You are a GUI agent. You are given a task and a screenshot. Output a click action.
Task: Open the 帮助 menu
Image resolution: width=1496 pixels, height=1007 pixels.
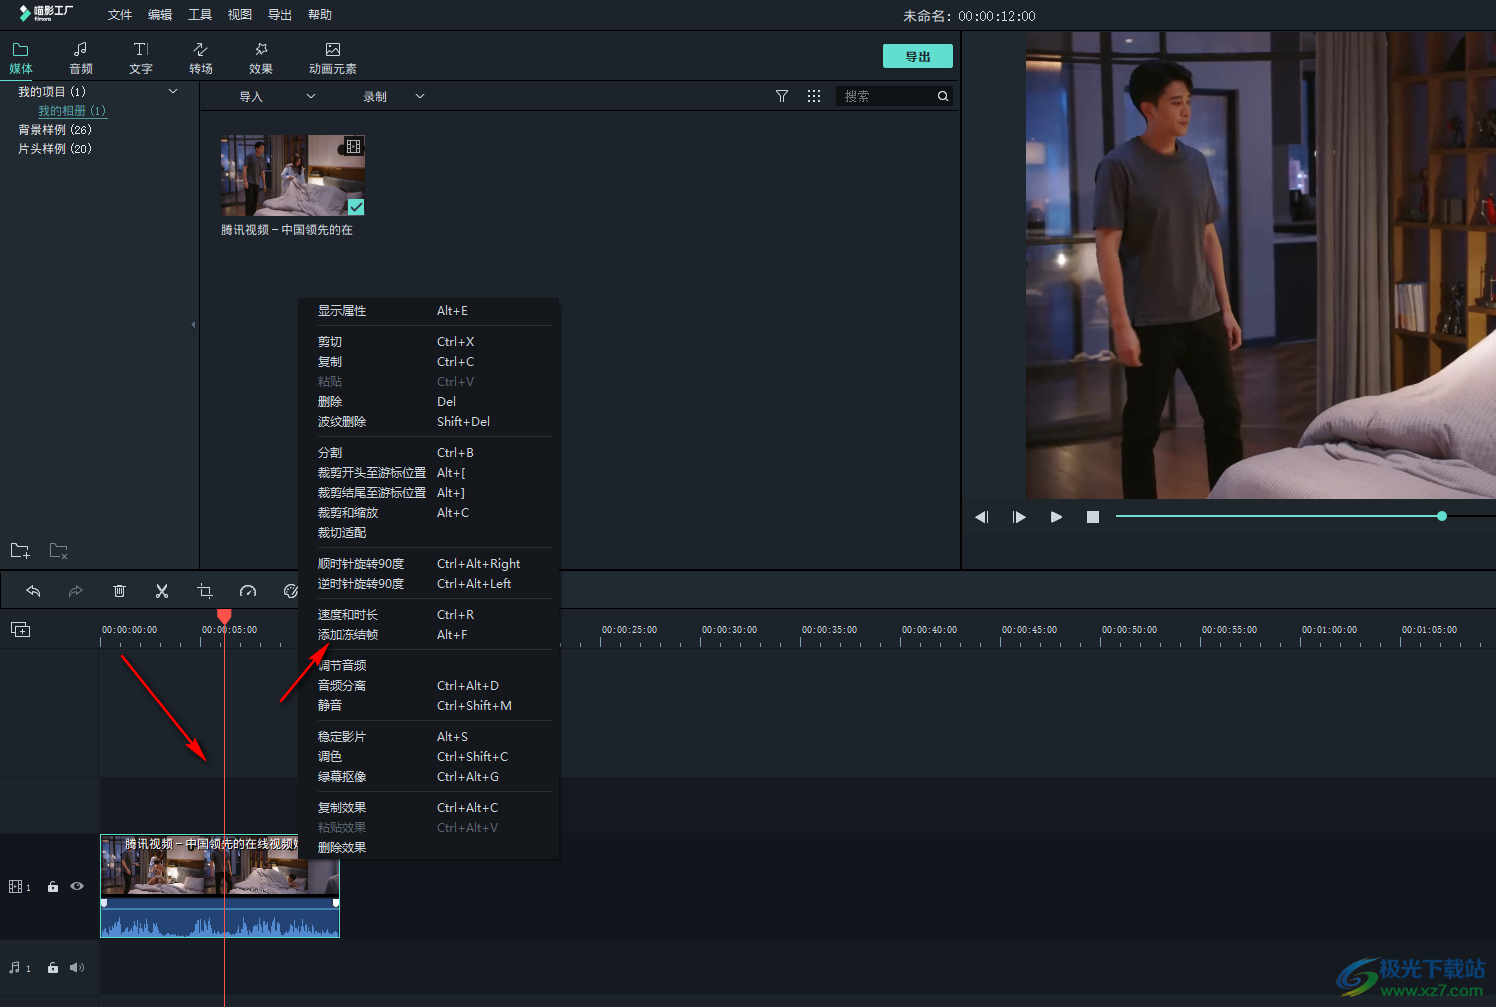click(320, 15)
